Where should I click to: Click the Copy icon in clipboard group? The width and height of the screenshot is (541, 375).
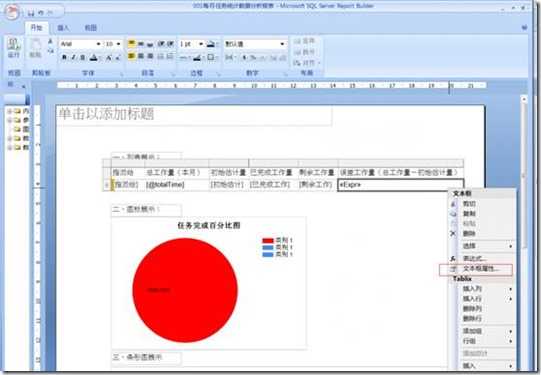tap(50, 51)
